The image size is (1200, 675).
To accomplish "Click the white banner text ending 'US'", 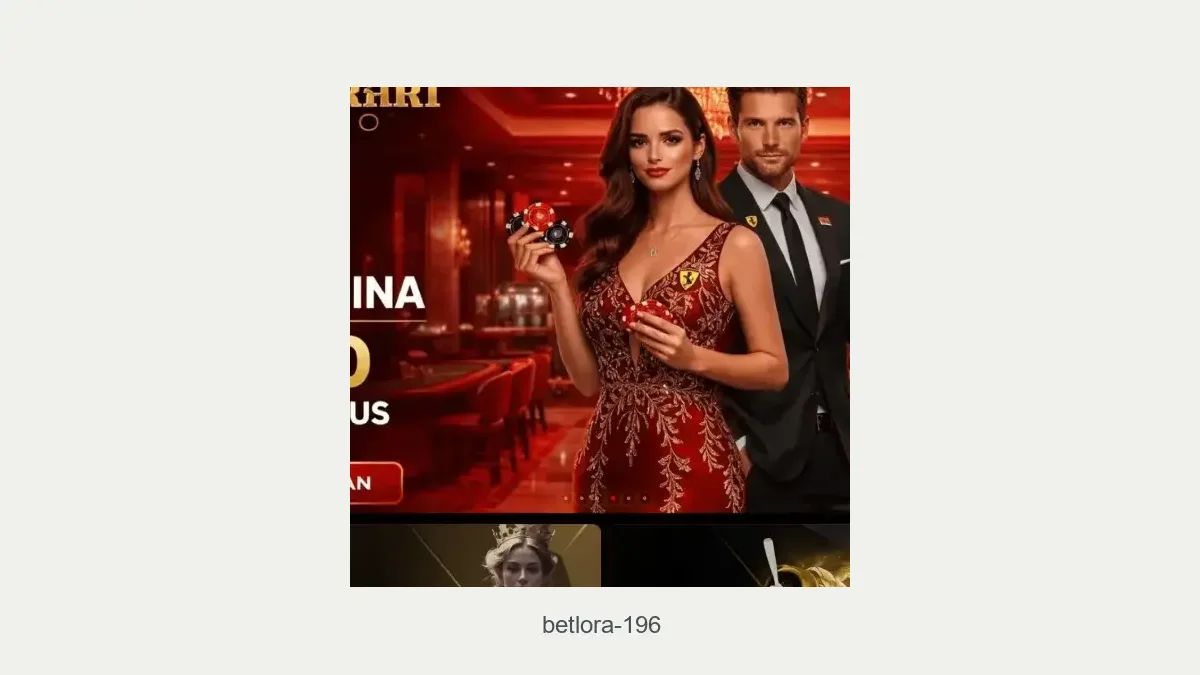I will point(370,412).
